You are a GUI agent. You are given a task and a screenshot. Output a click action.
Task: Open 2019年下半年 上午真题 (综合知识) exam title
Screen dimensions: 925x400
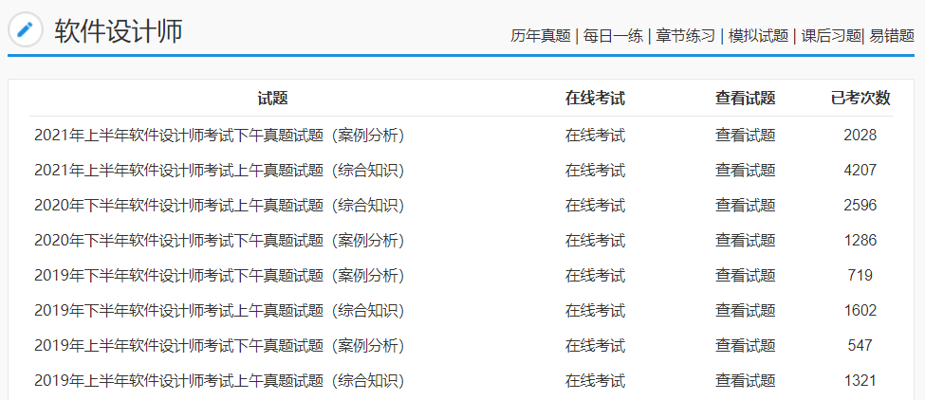pyautogui.click(x=219, y=310)
